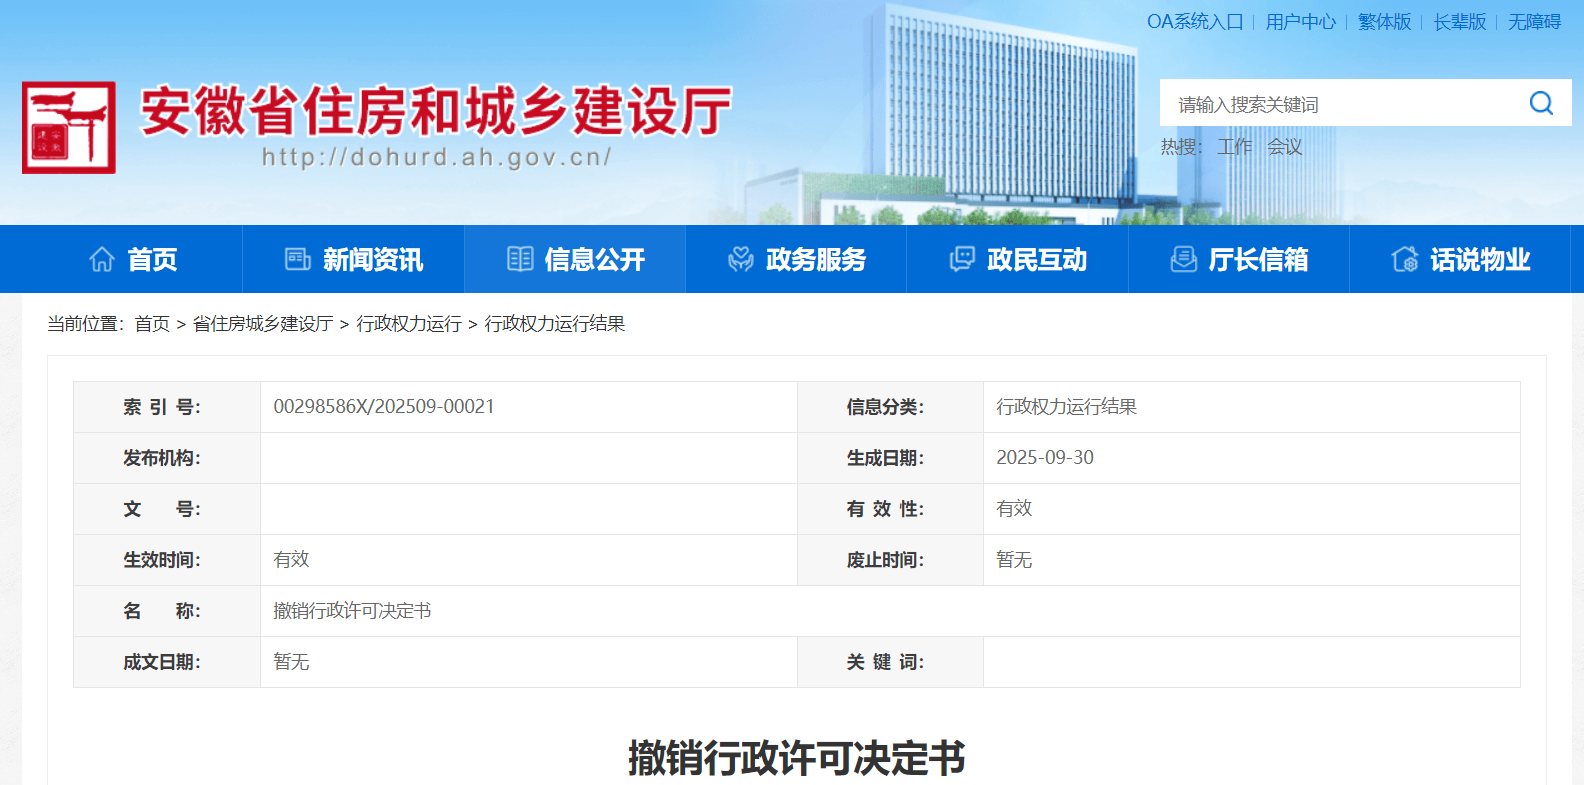1584x785 pixels.
Task: Click the heart-hands icon beside 政务服务
Action: coord(741,260)
